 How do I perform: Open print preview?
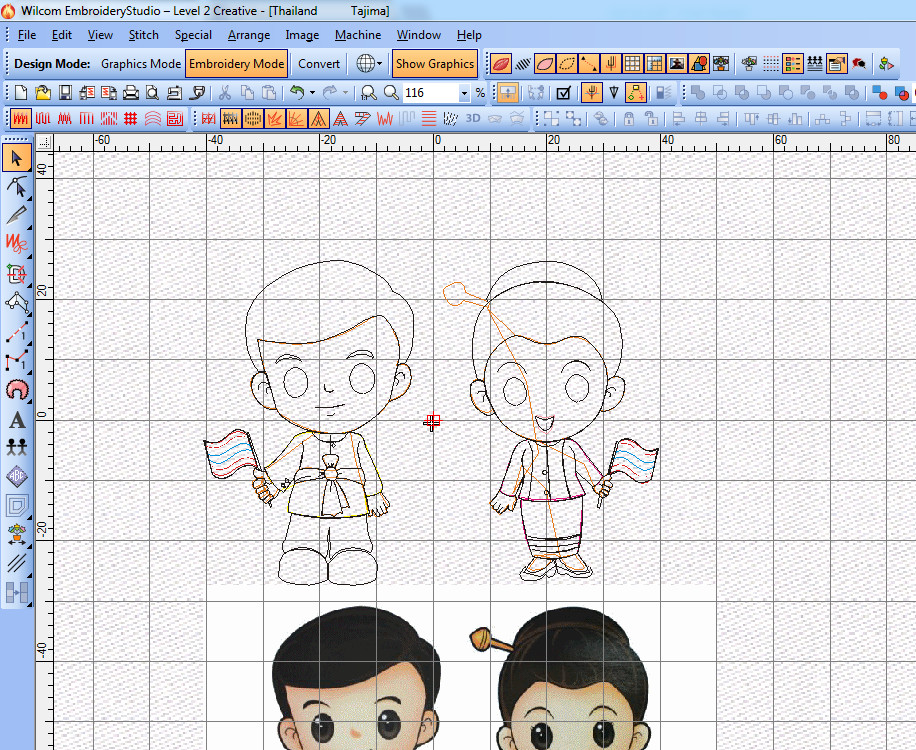tap(152, 92)
